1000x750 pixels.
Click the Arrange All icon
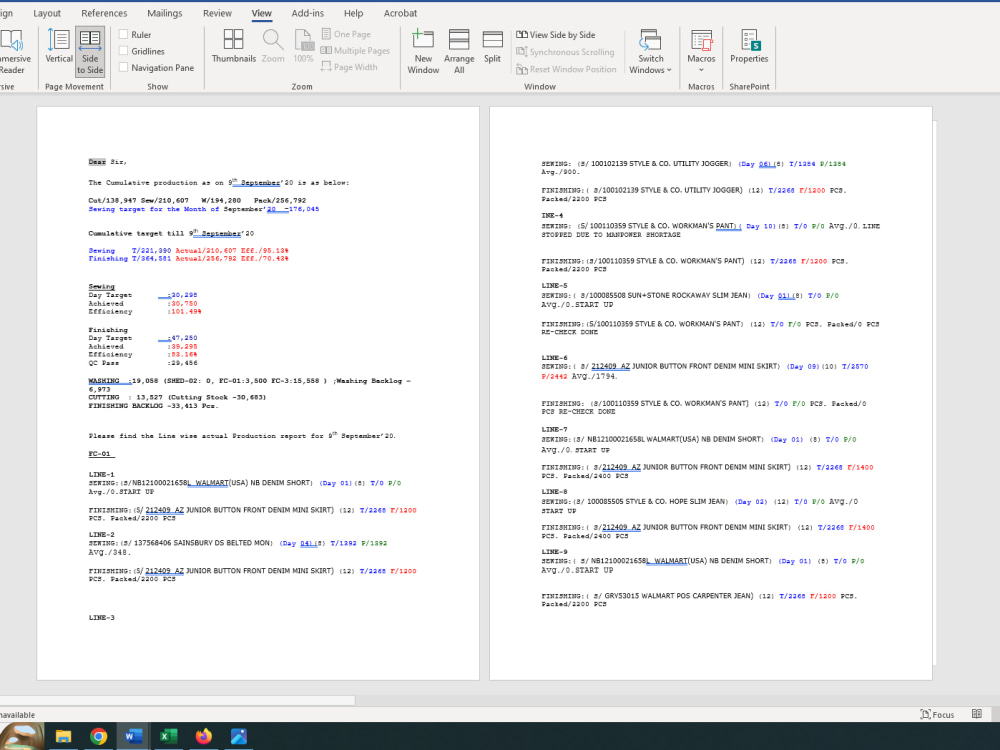point(459,50)
